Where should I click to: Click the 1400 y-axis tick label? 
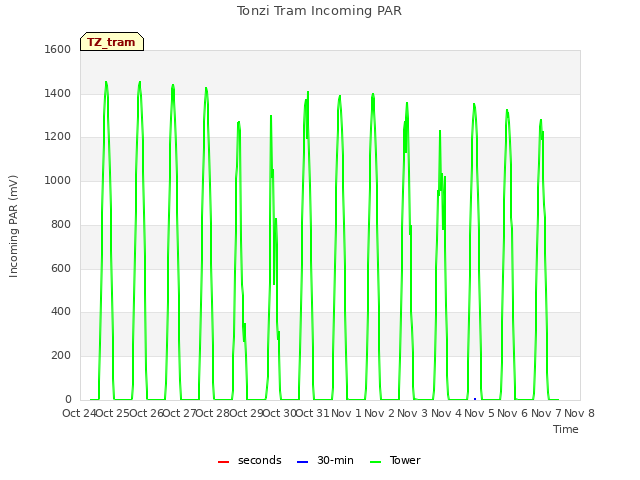tap(58, 93)
